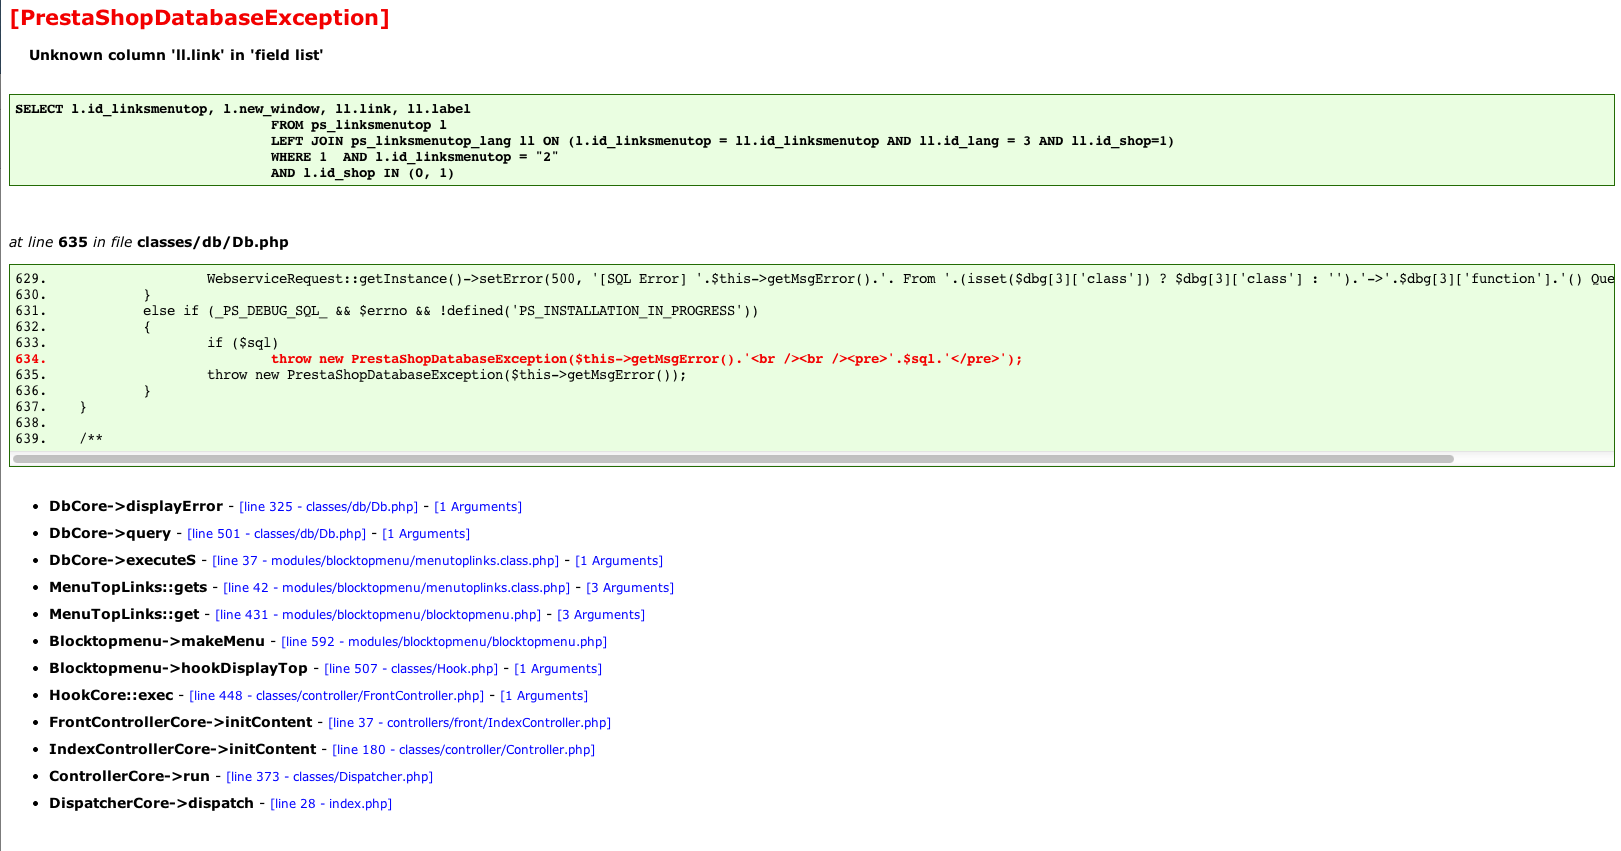Screen dimensions: 1621x851
Task: Click the DbCore->query function name
Action: [x=110, y=534]
